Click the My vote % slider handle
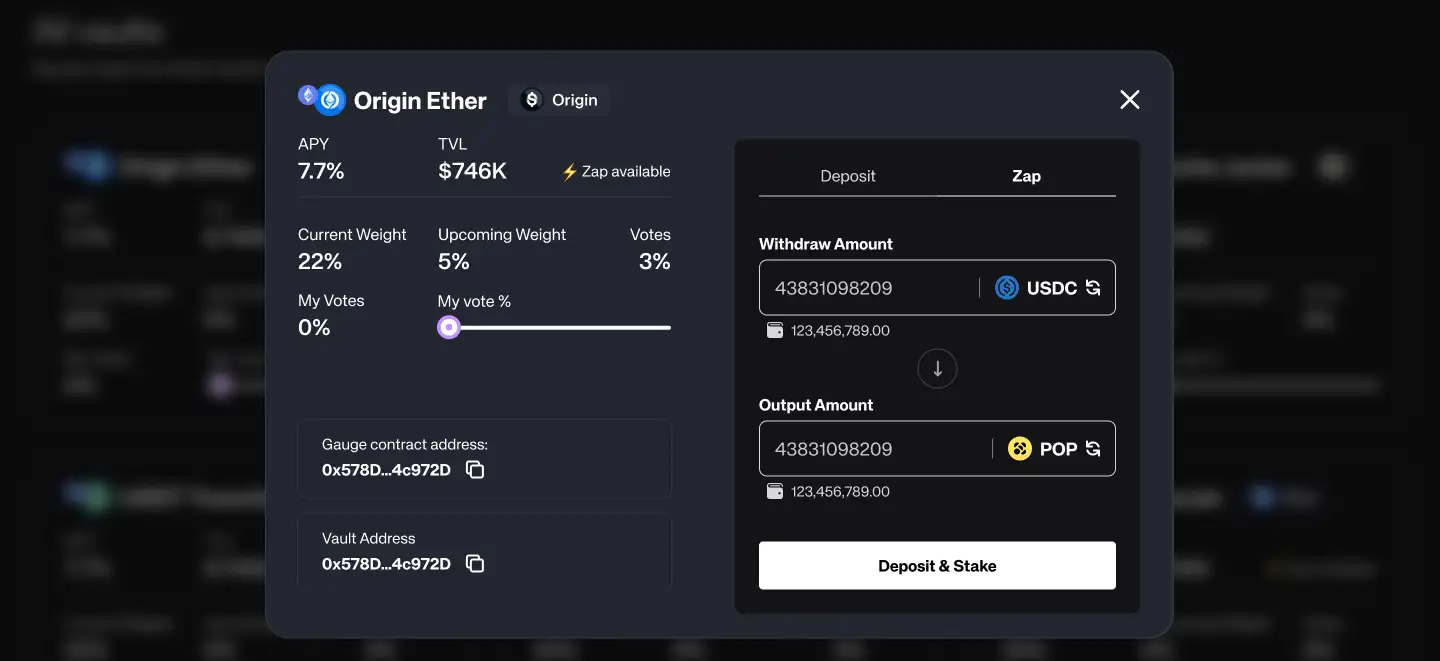 click(x=449, y=327)
